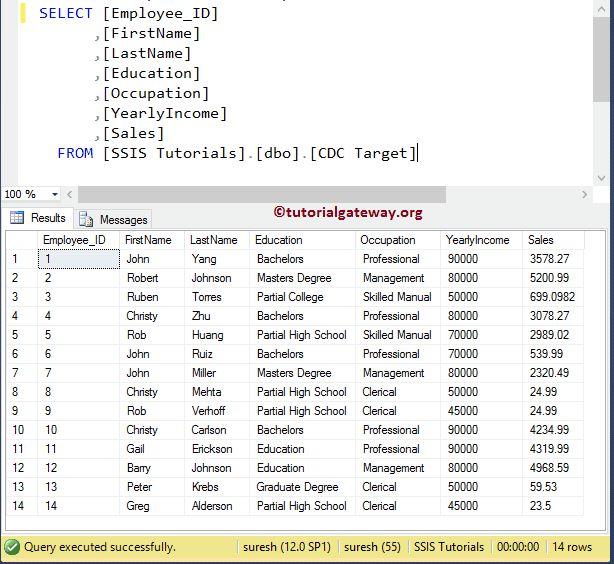Screen dimensions: 614x564
Task: Place cursor after [CDC Target] in query editor
Action: click(x=417, y=153)
